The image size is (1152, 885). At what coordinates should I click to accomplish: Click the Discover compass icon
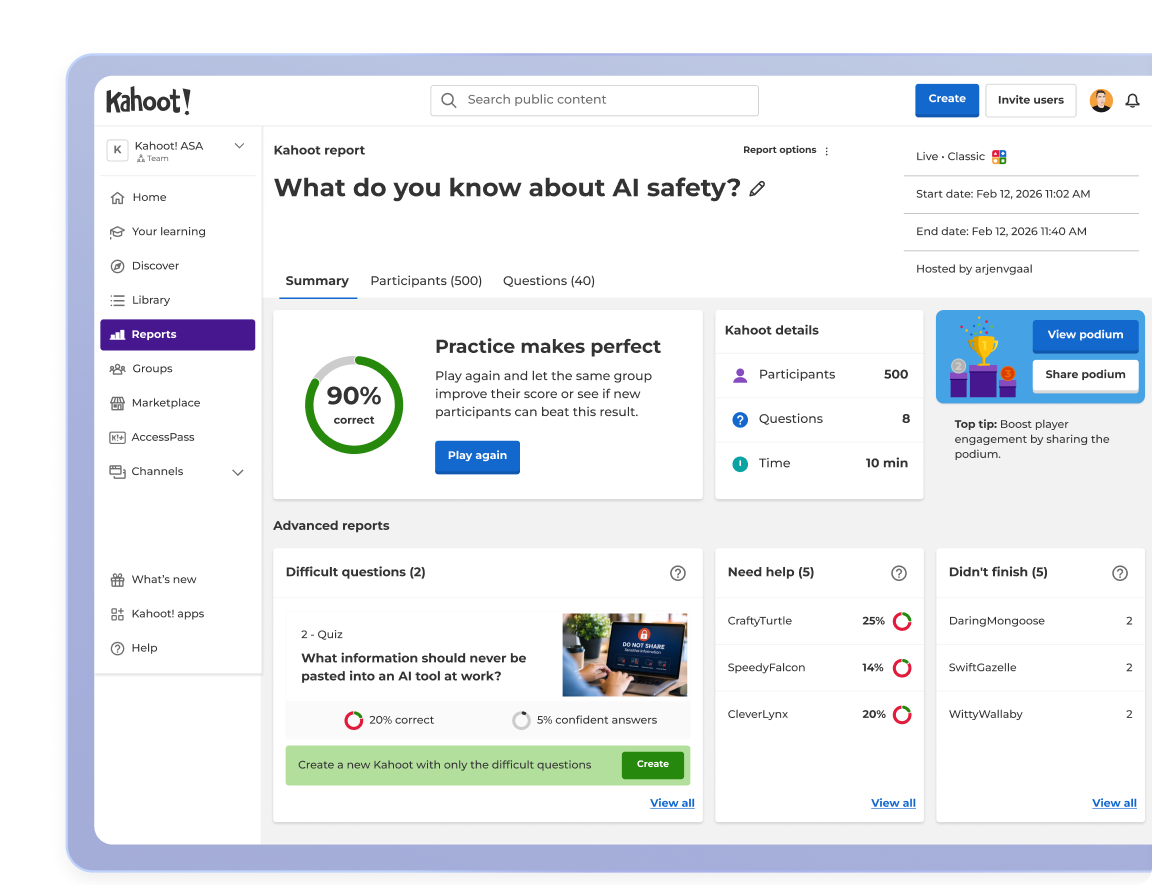click(118, 266)
